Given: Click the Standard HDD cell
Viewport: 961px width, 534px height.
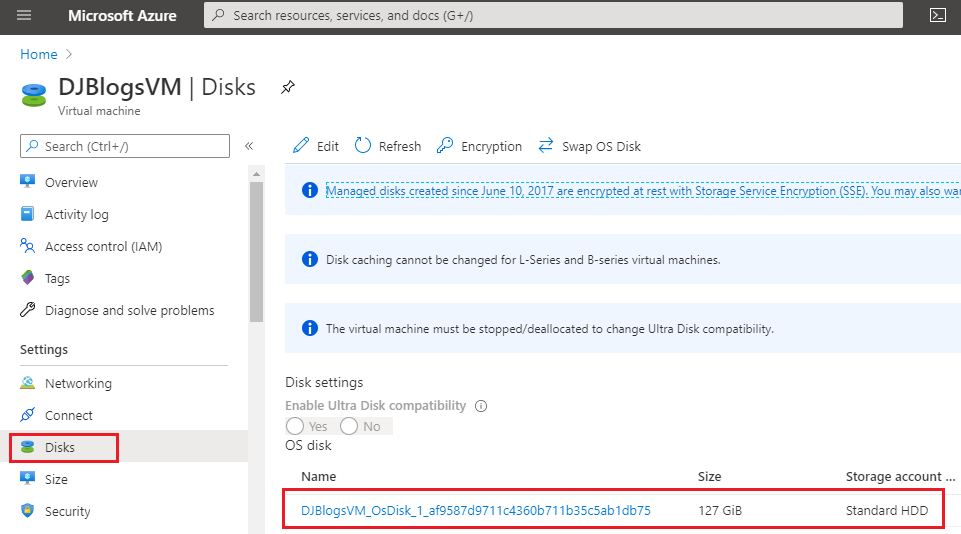Looking at the screenshot, I should tap(887, 510).
